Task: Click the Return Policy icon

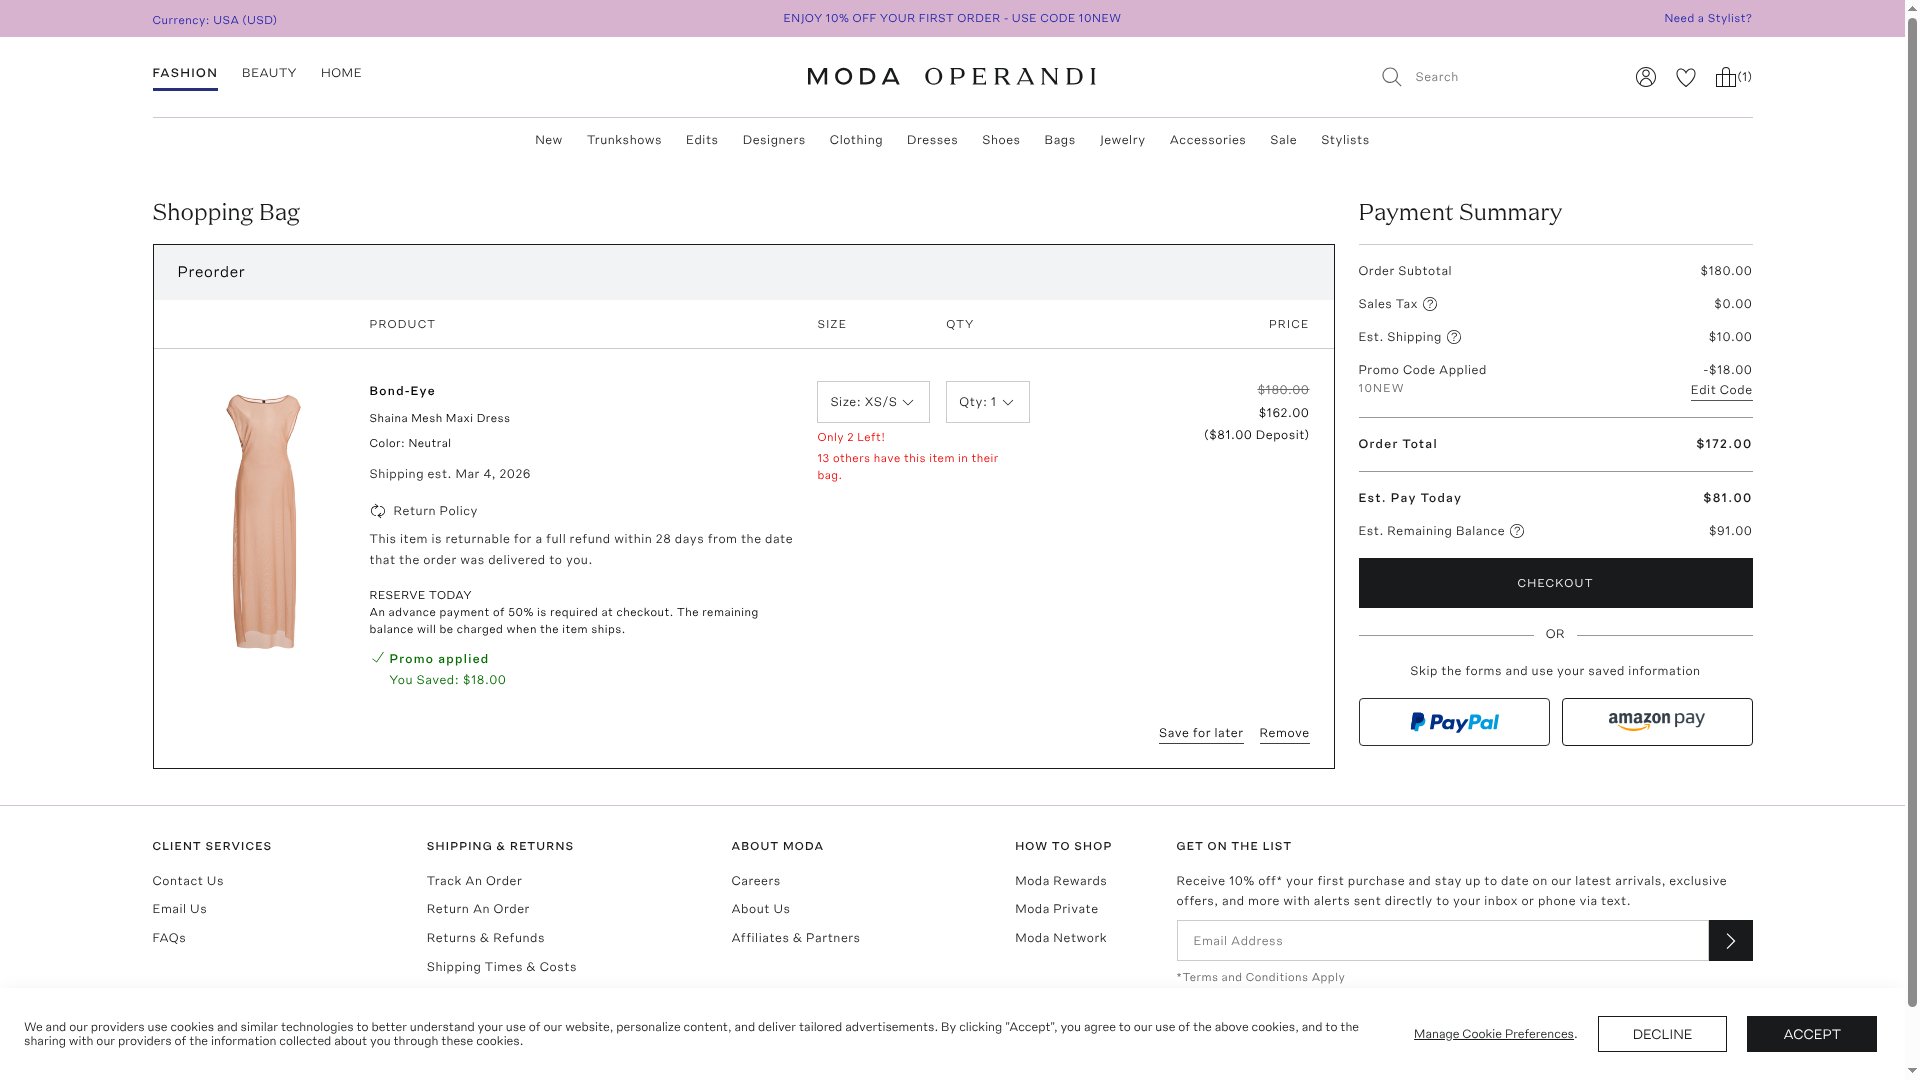Action: coord(377,511)
